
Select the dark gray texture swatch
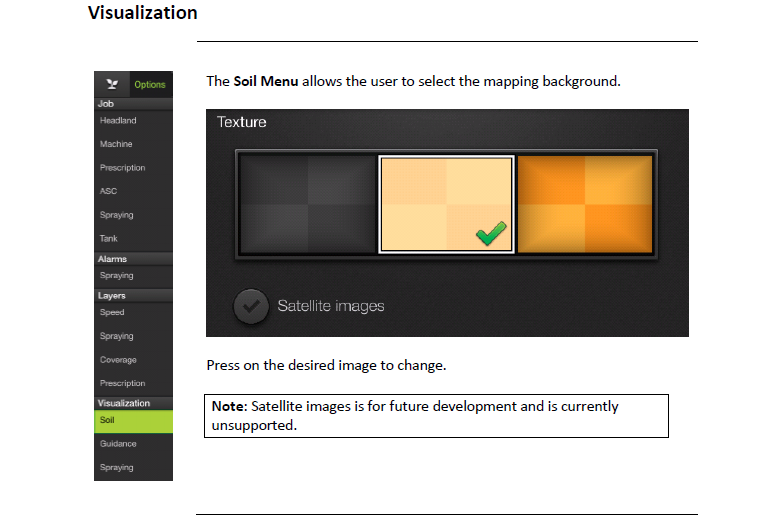(x=308, y=204)
